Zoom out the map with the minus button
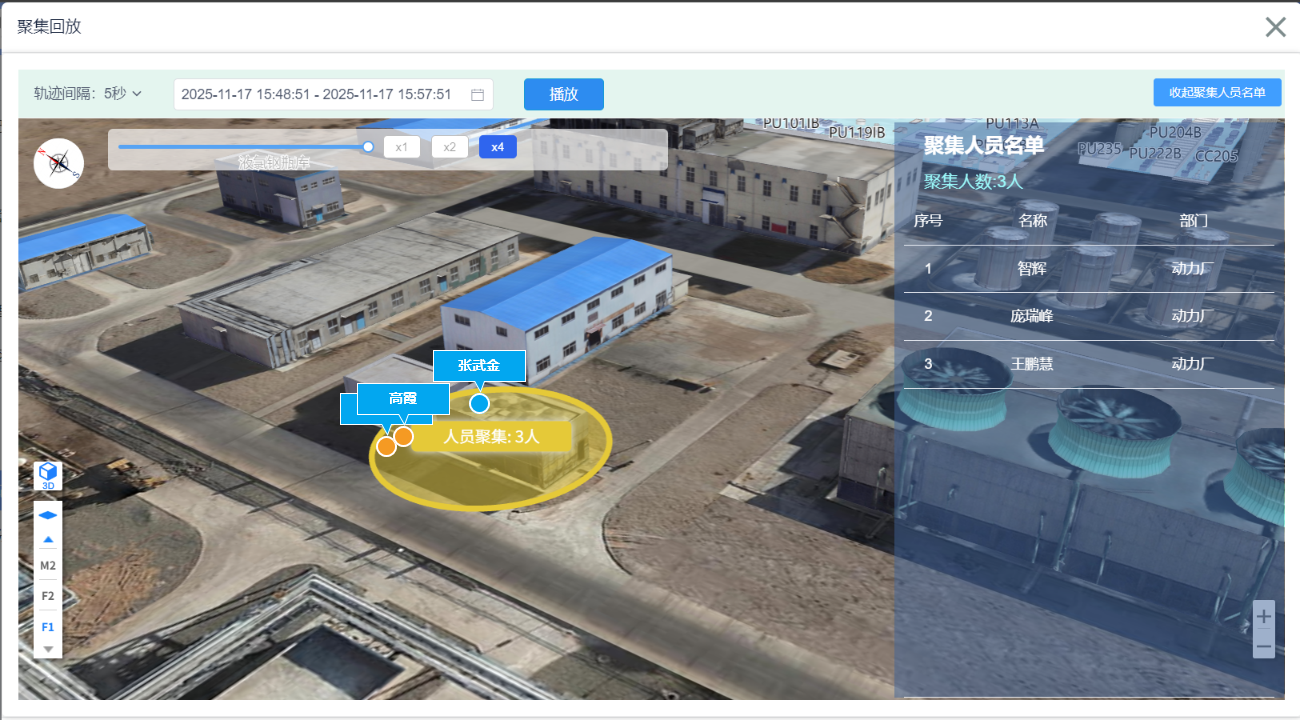1300x720 pixels. 1264,646
